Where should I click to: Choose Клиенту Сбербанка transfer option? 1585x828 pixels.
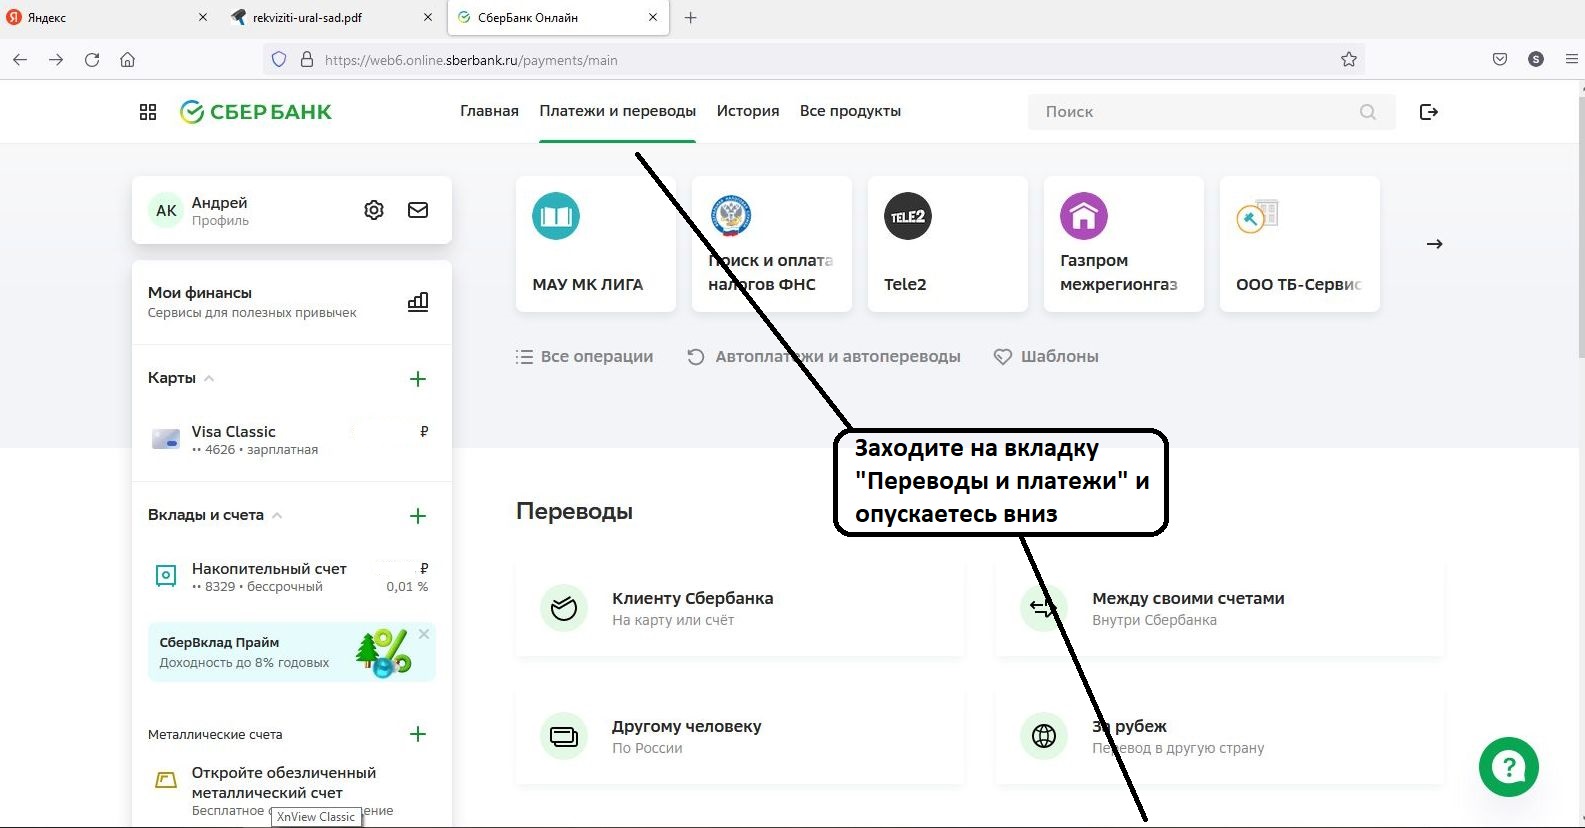tap(740, 608)
